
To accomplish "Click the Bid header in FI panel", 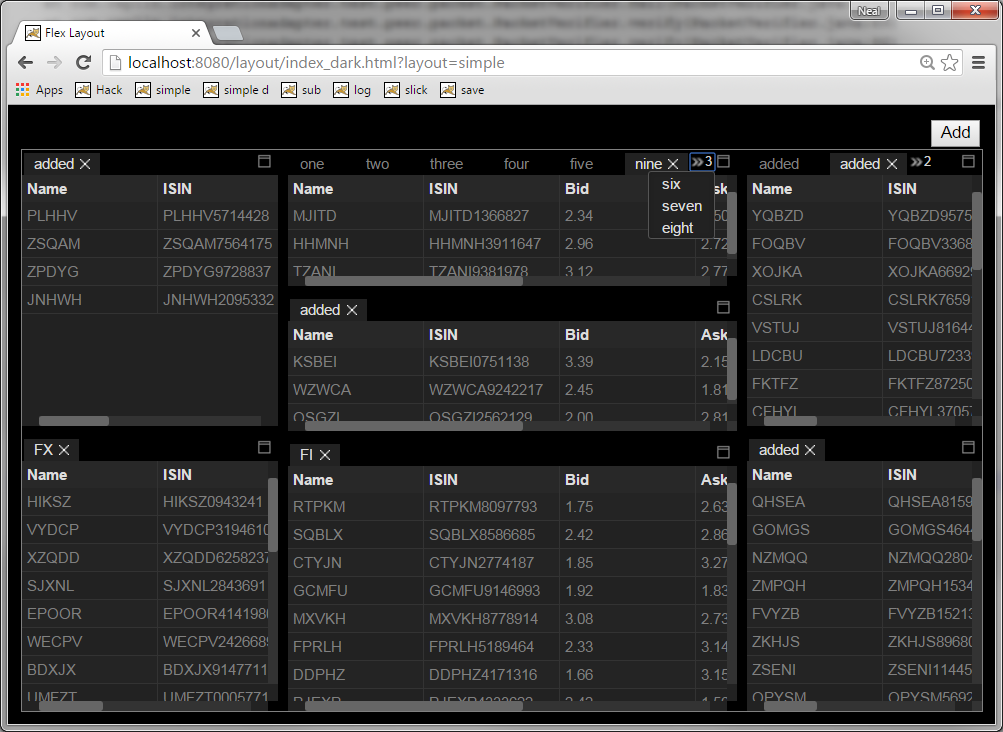I will pyautogui.click(x=576, y=480).
